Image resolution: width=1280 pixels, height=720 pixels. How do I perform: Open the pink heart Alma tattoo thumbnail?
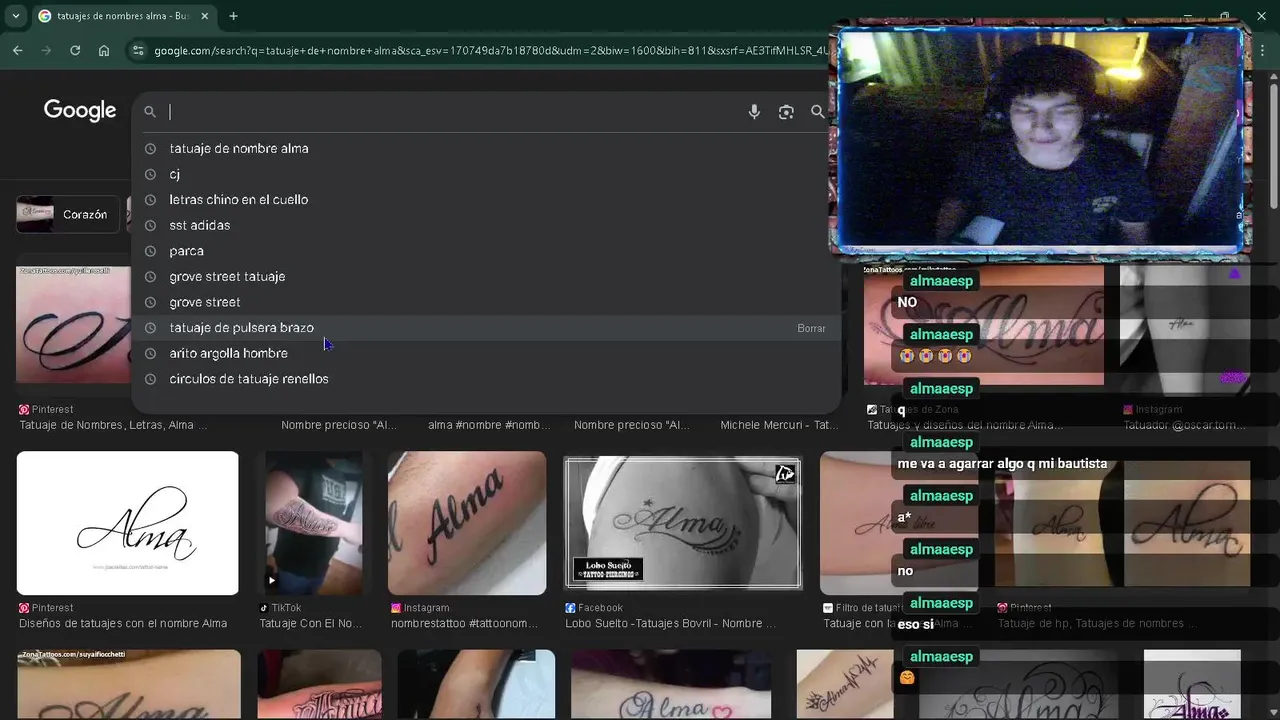click(671, 684)
